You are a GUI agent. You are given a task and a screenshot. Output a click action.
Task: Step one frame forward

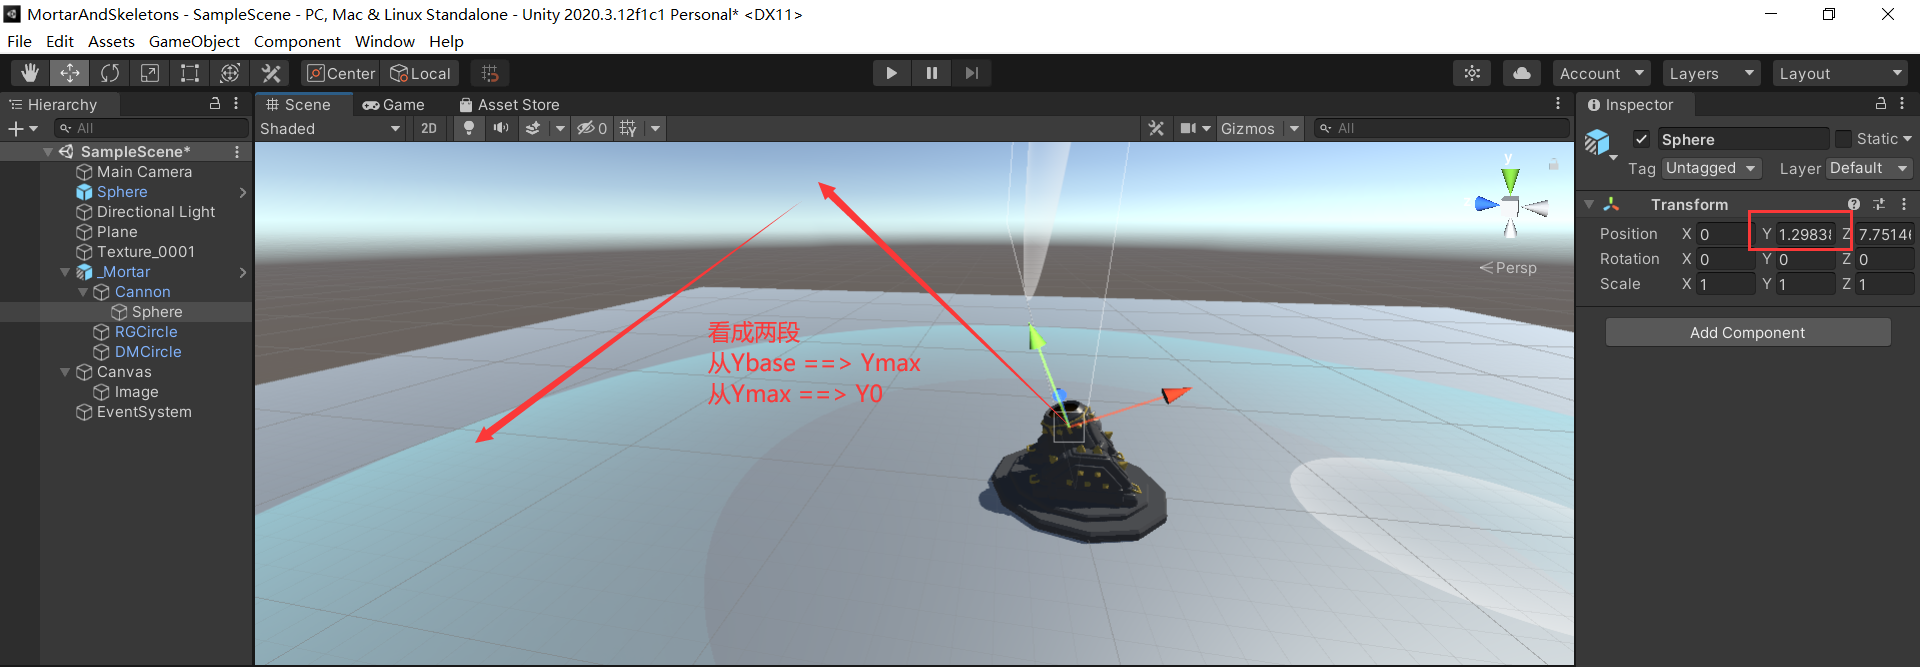coord(971,73)
